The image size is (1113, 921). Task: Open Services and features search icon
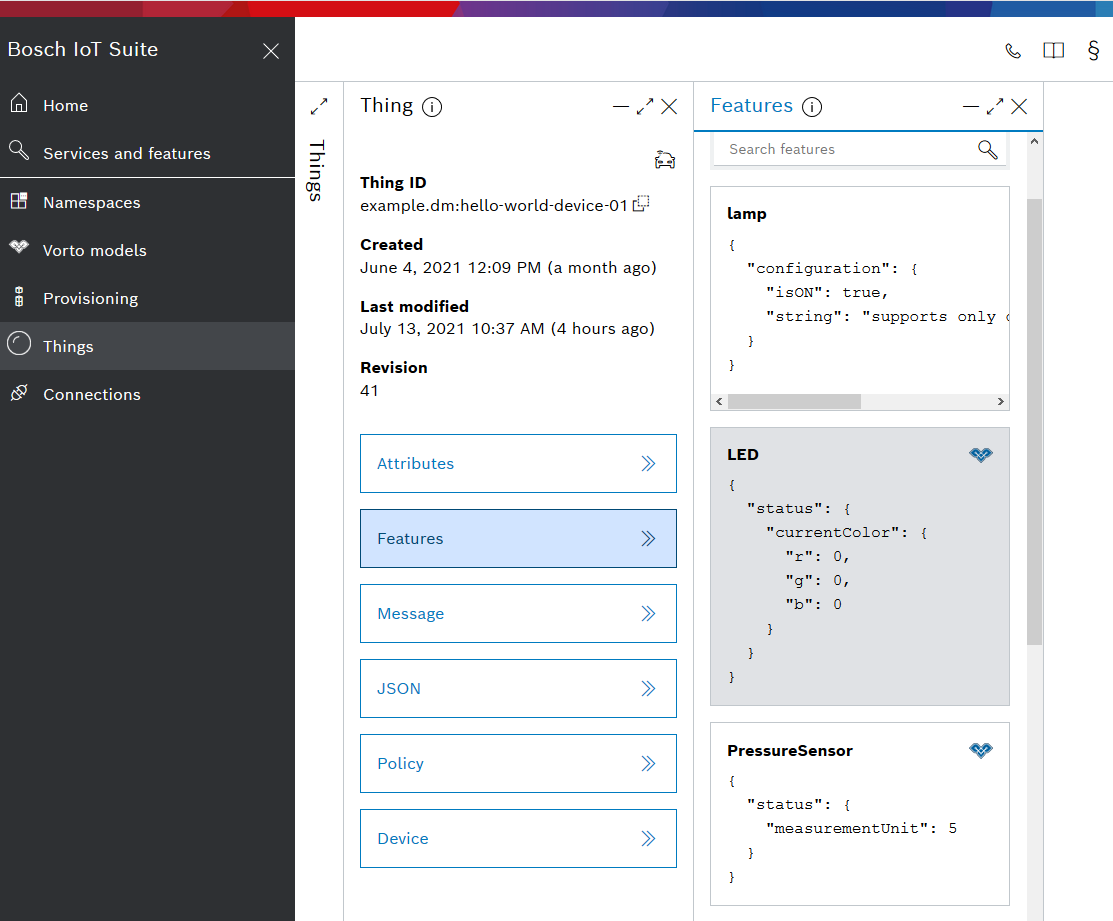(19, 150)
